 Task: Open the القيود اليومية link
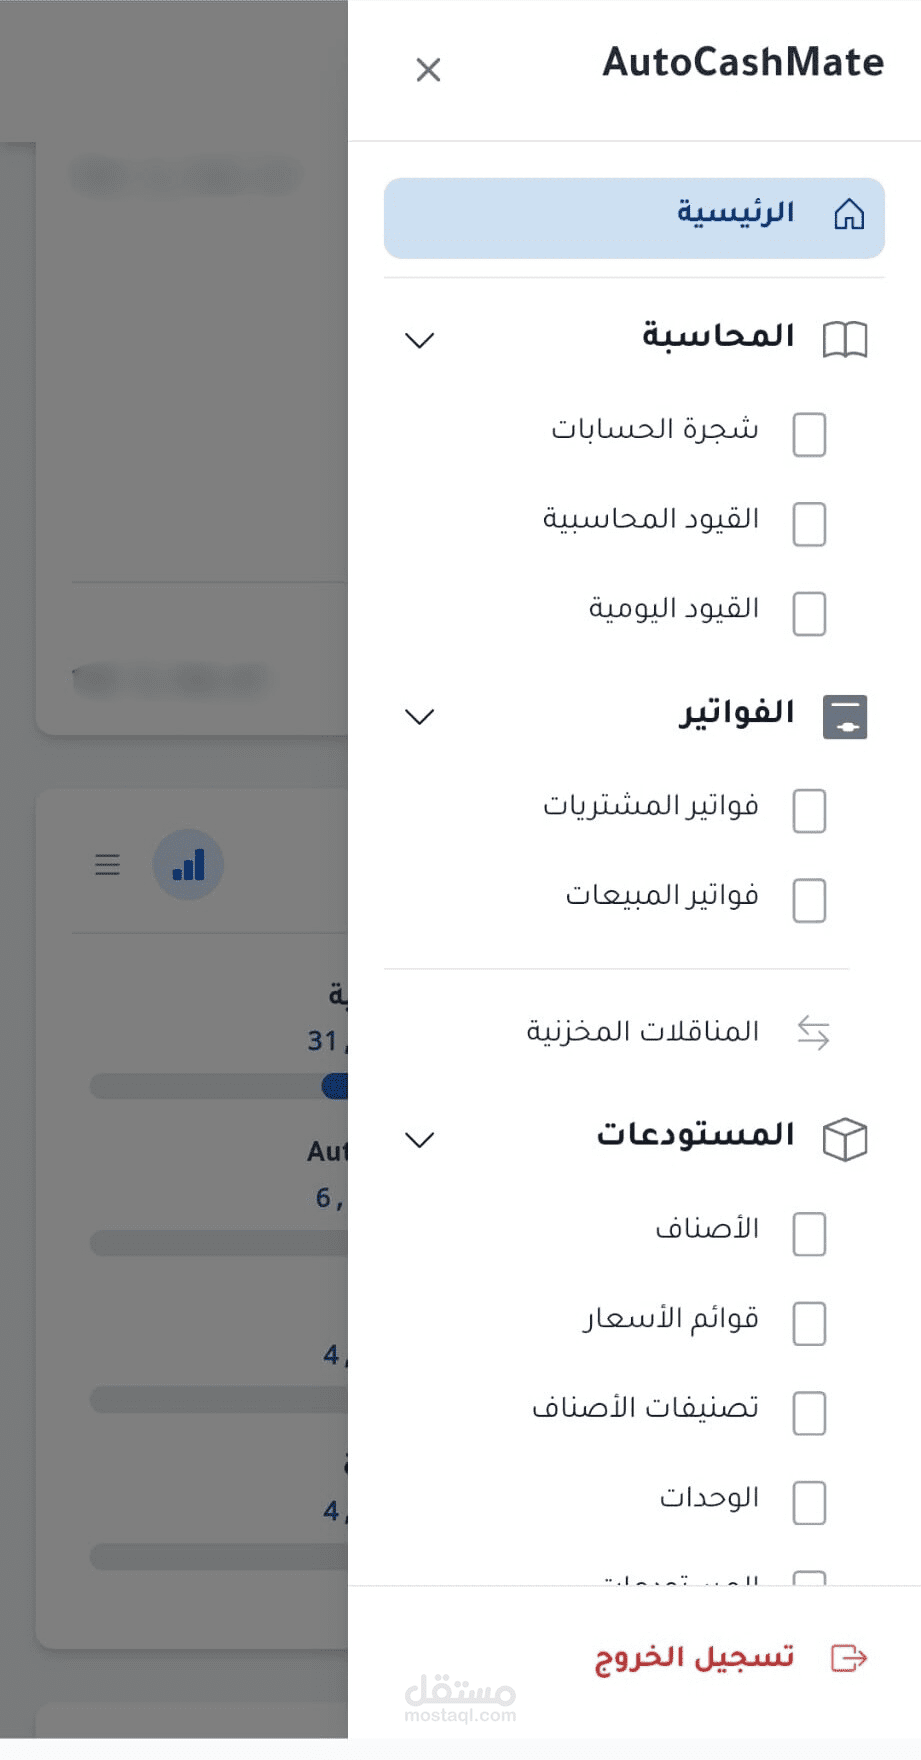tap(674, 609)
